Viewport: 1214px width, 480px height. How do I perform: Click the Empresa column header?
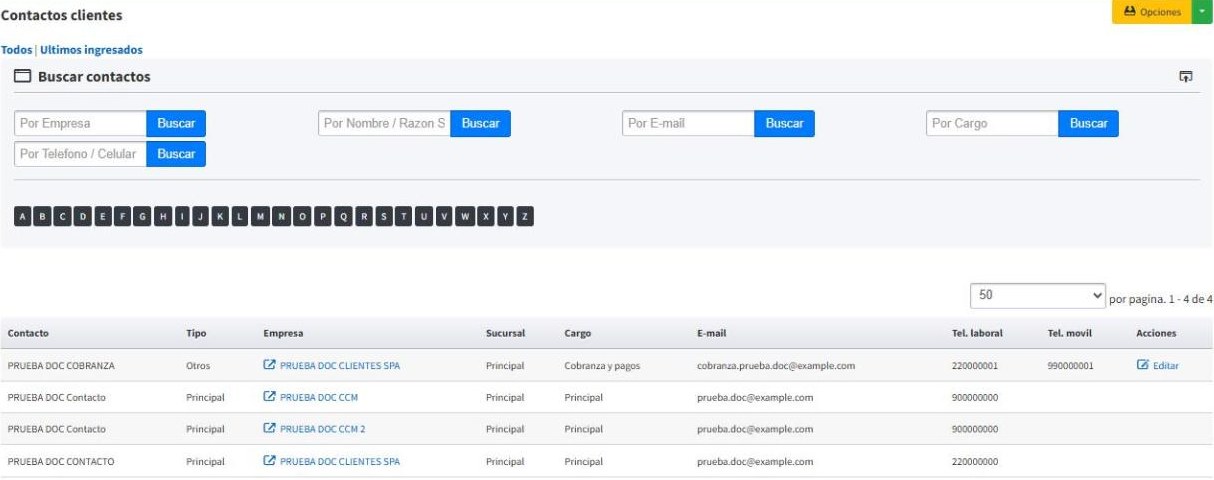coord(283,333)
